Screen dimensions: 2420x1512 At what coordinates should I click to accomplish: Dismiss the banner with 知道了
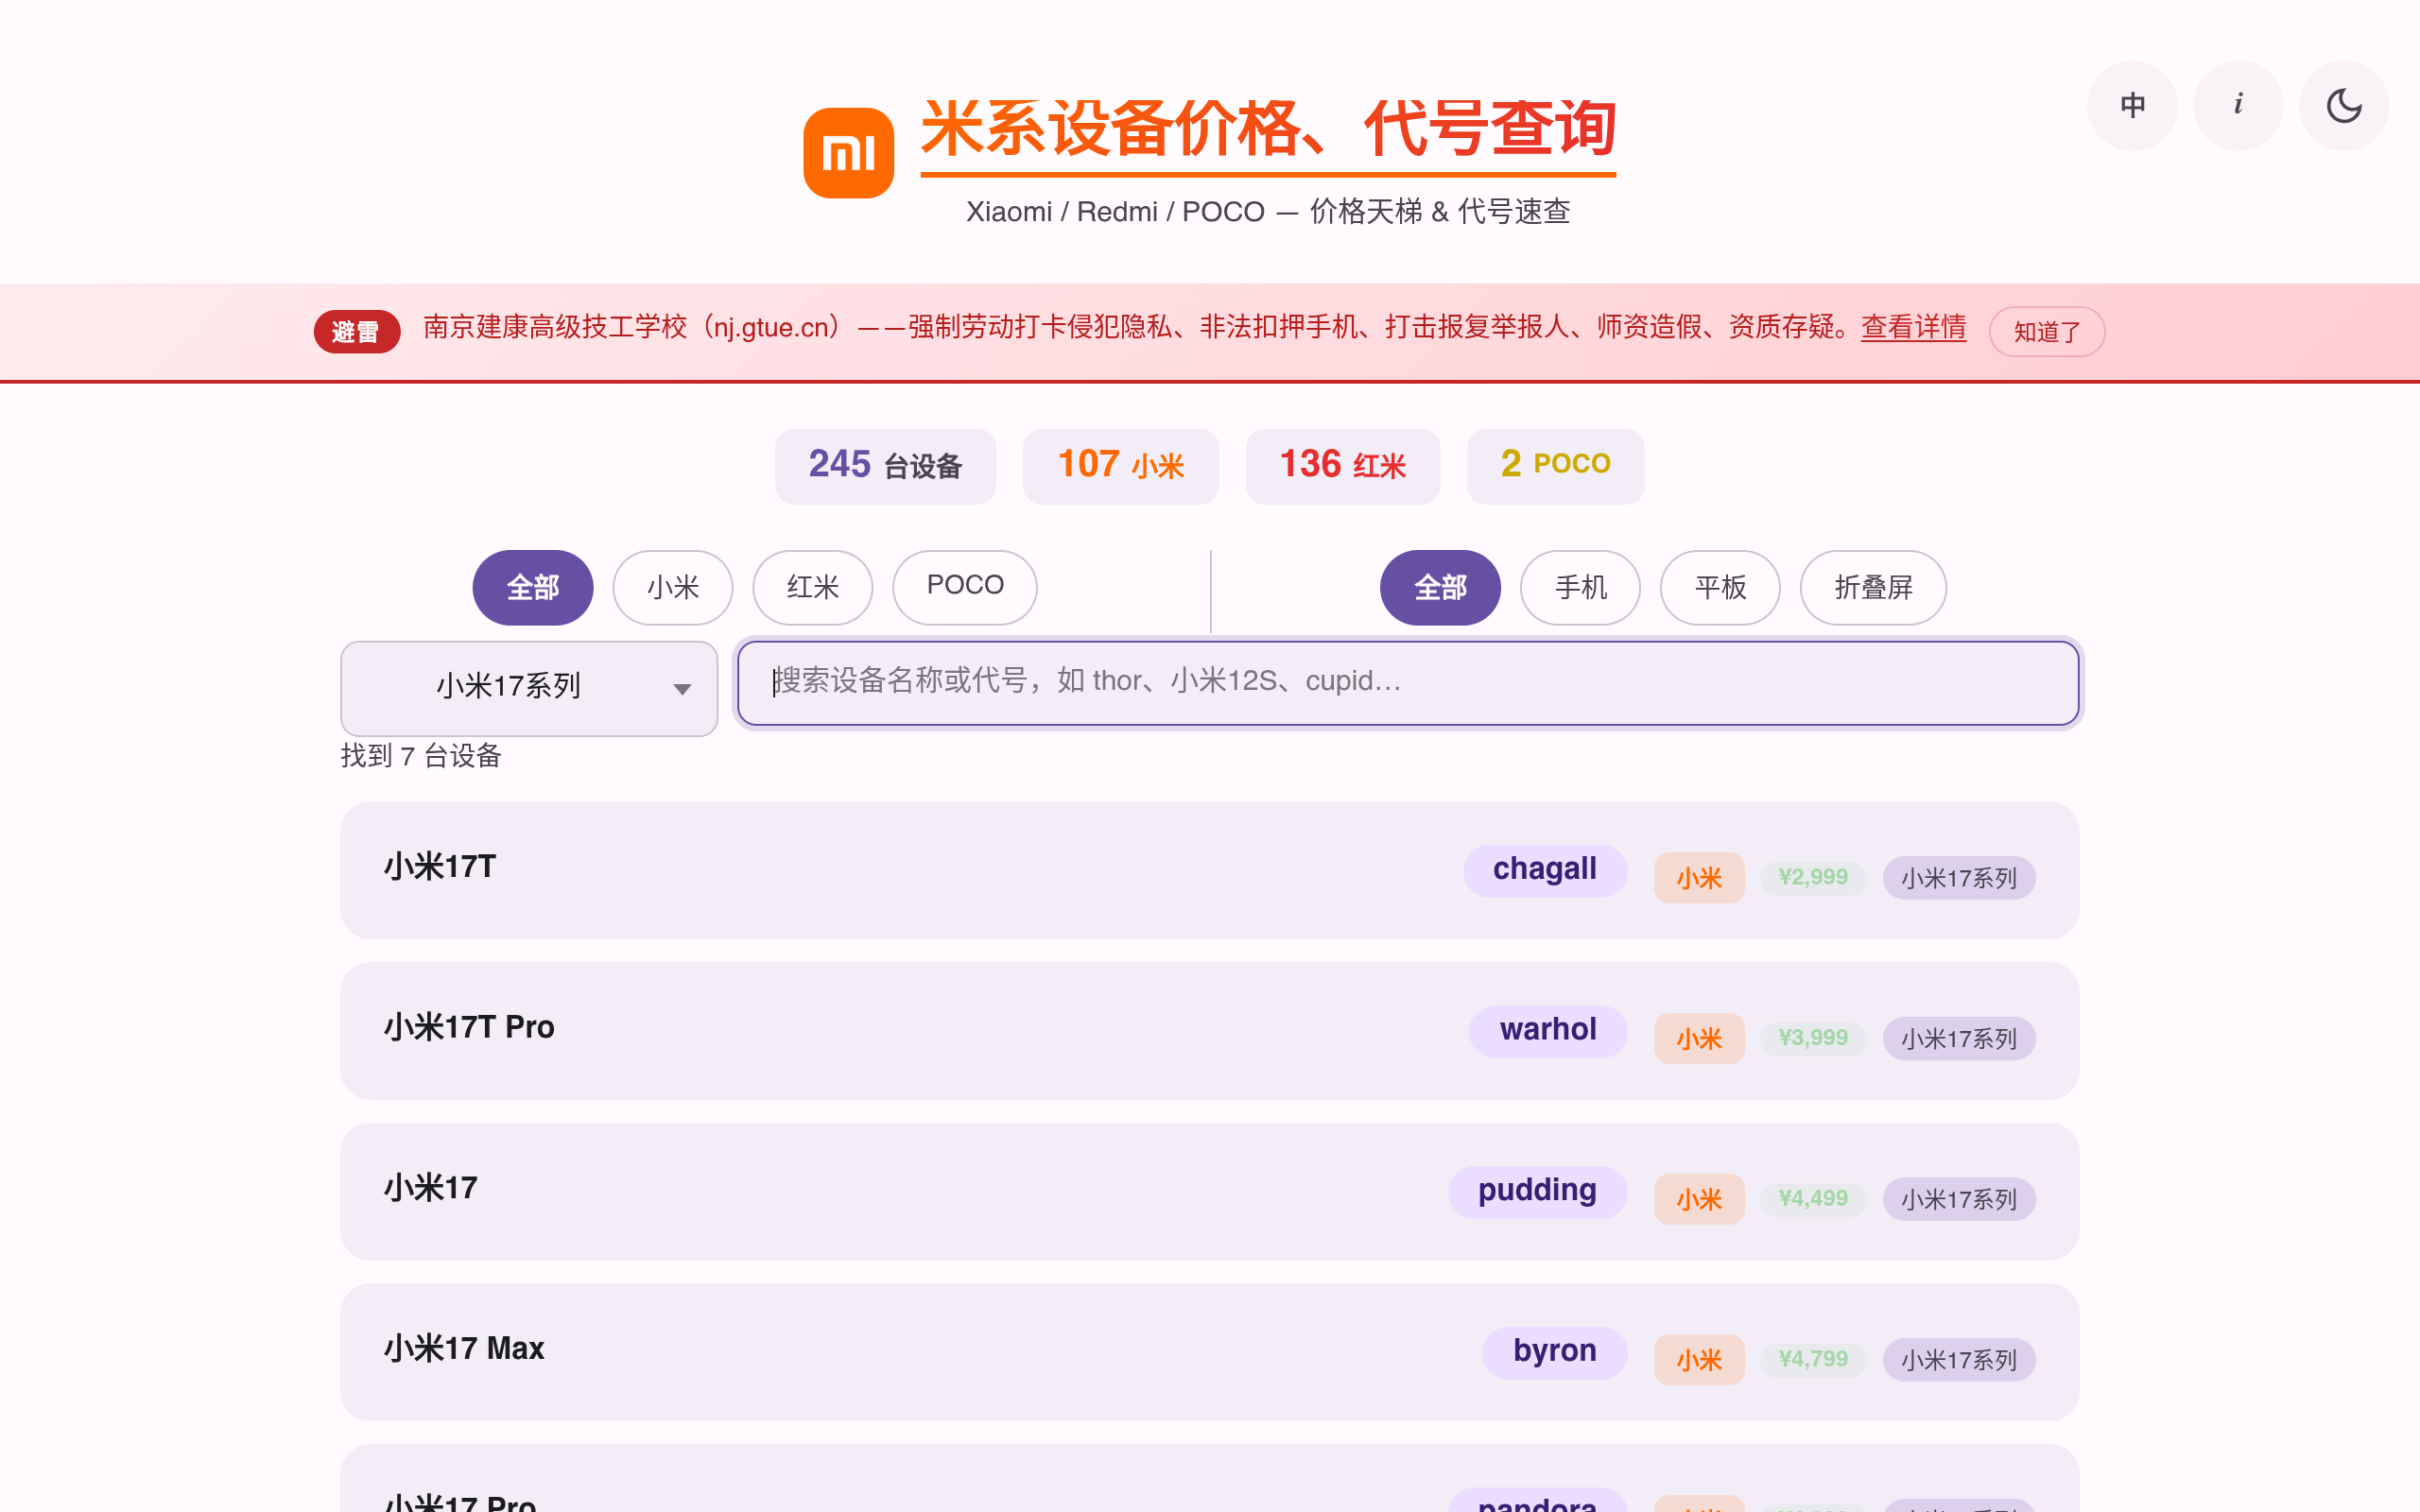tap(2047, 331)
